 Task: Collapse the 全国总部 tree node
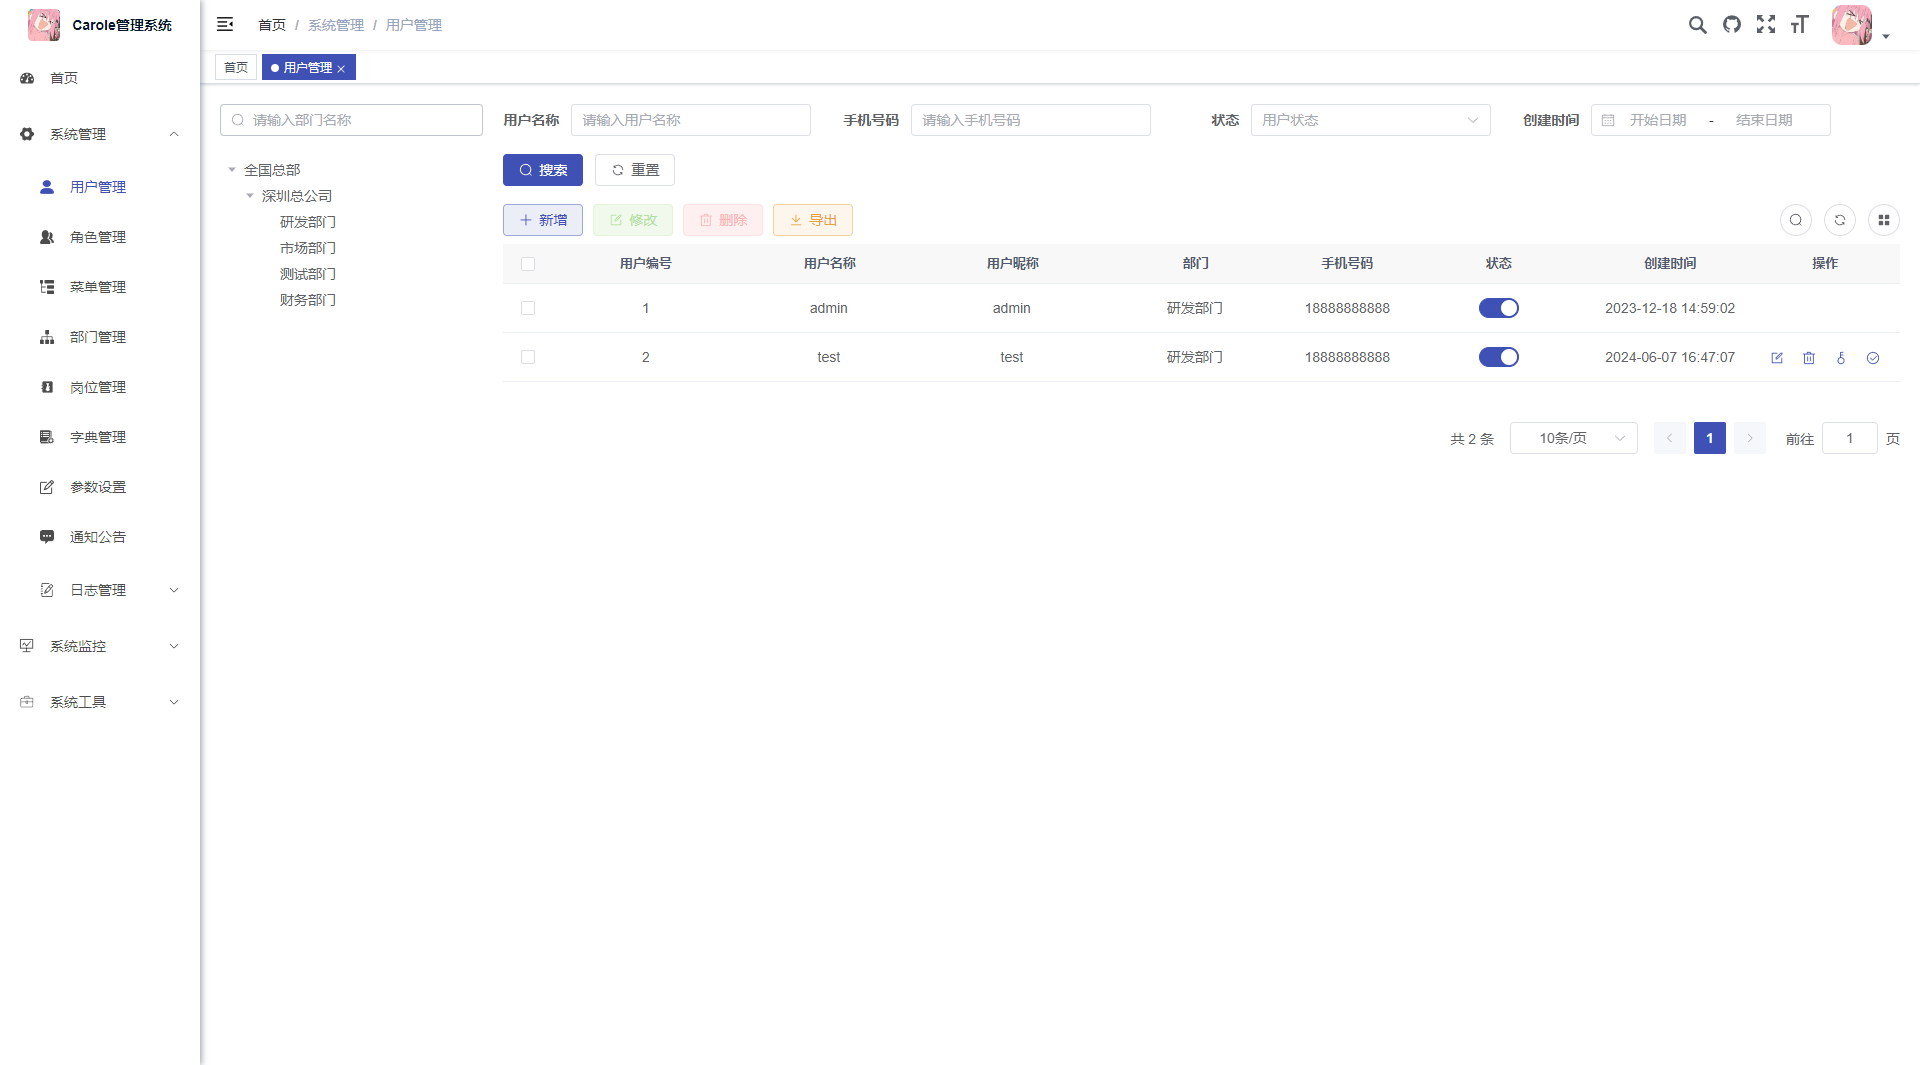[232, 170]
